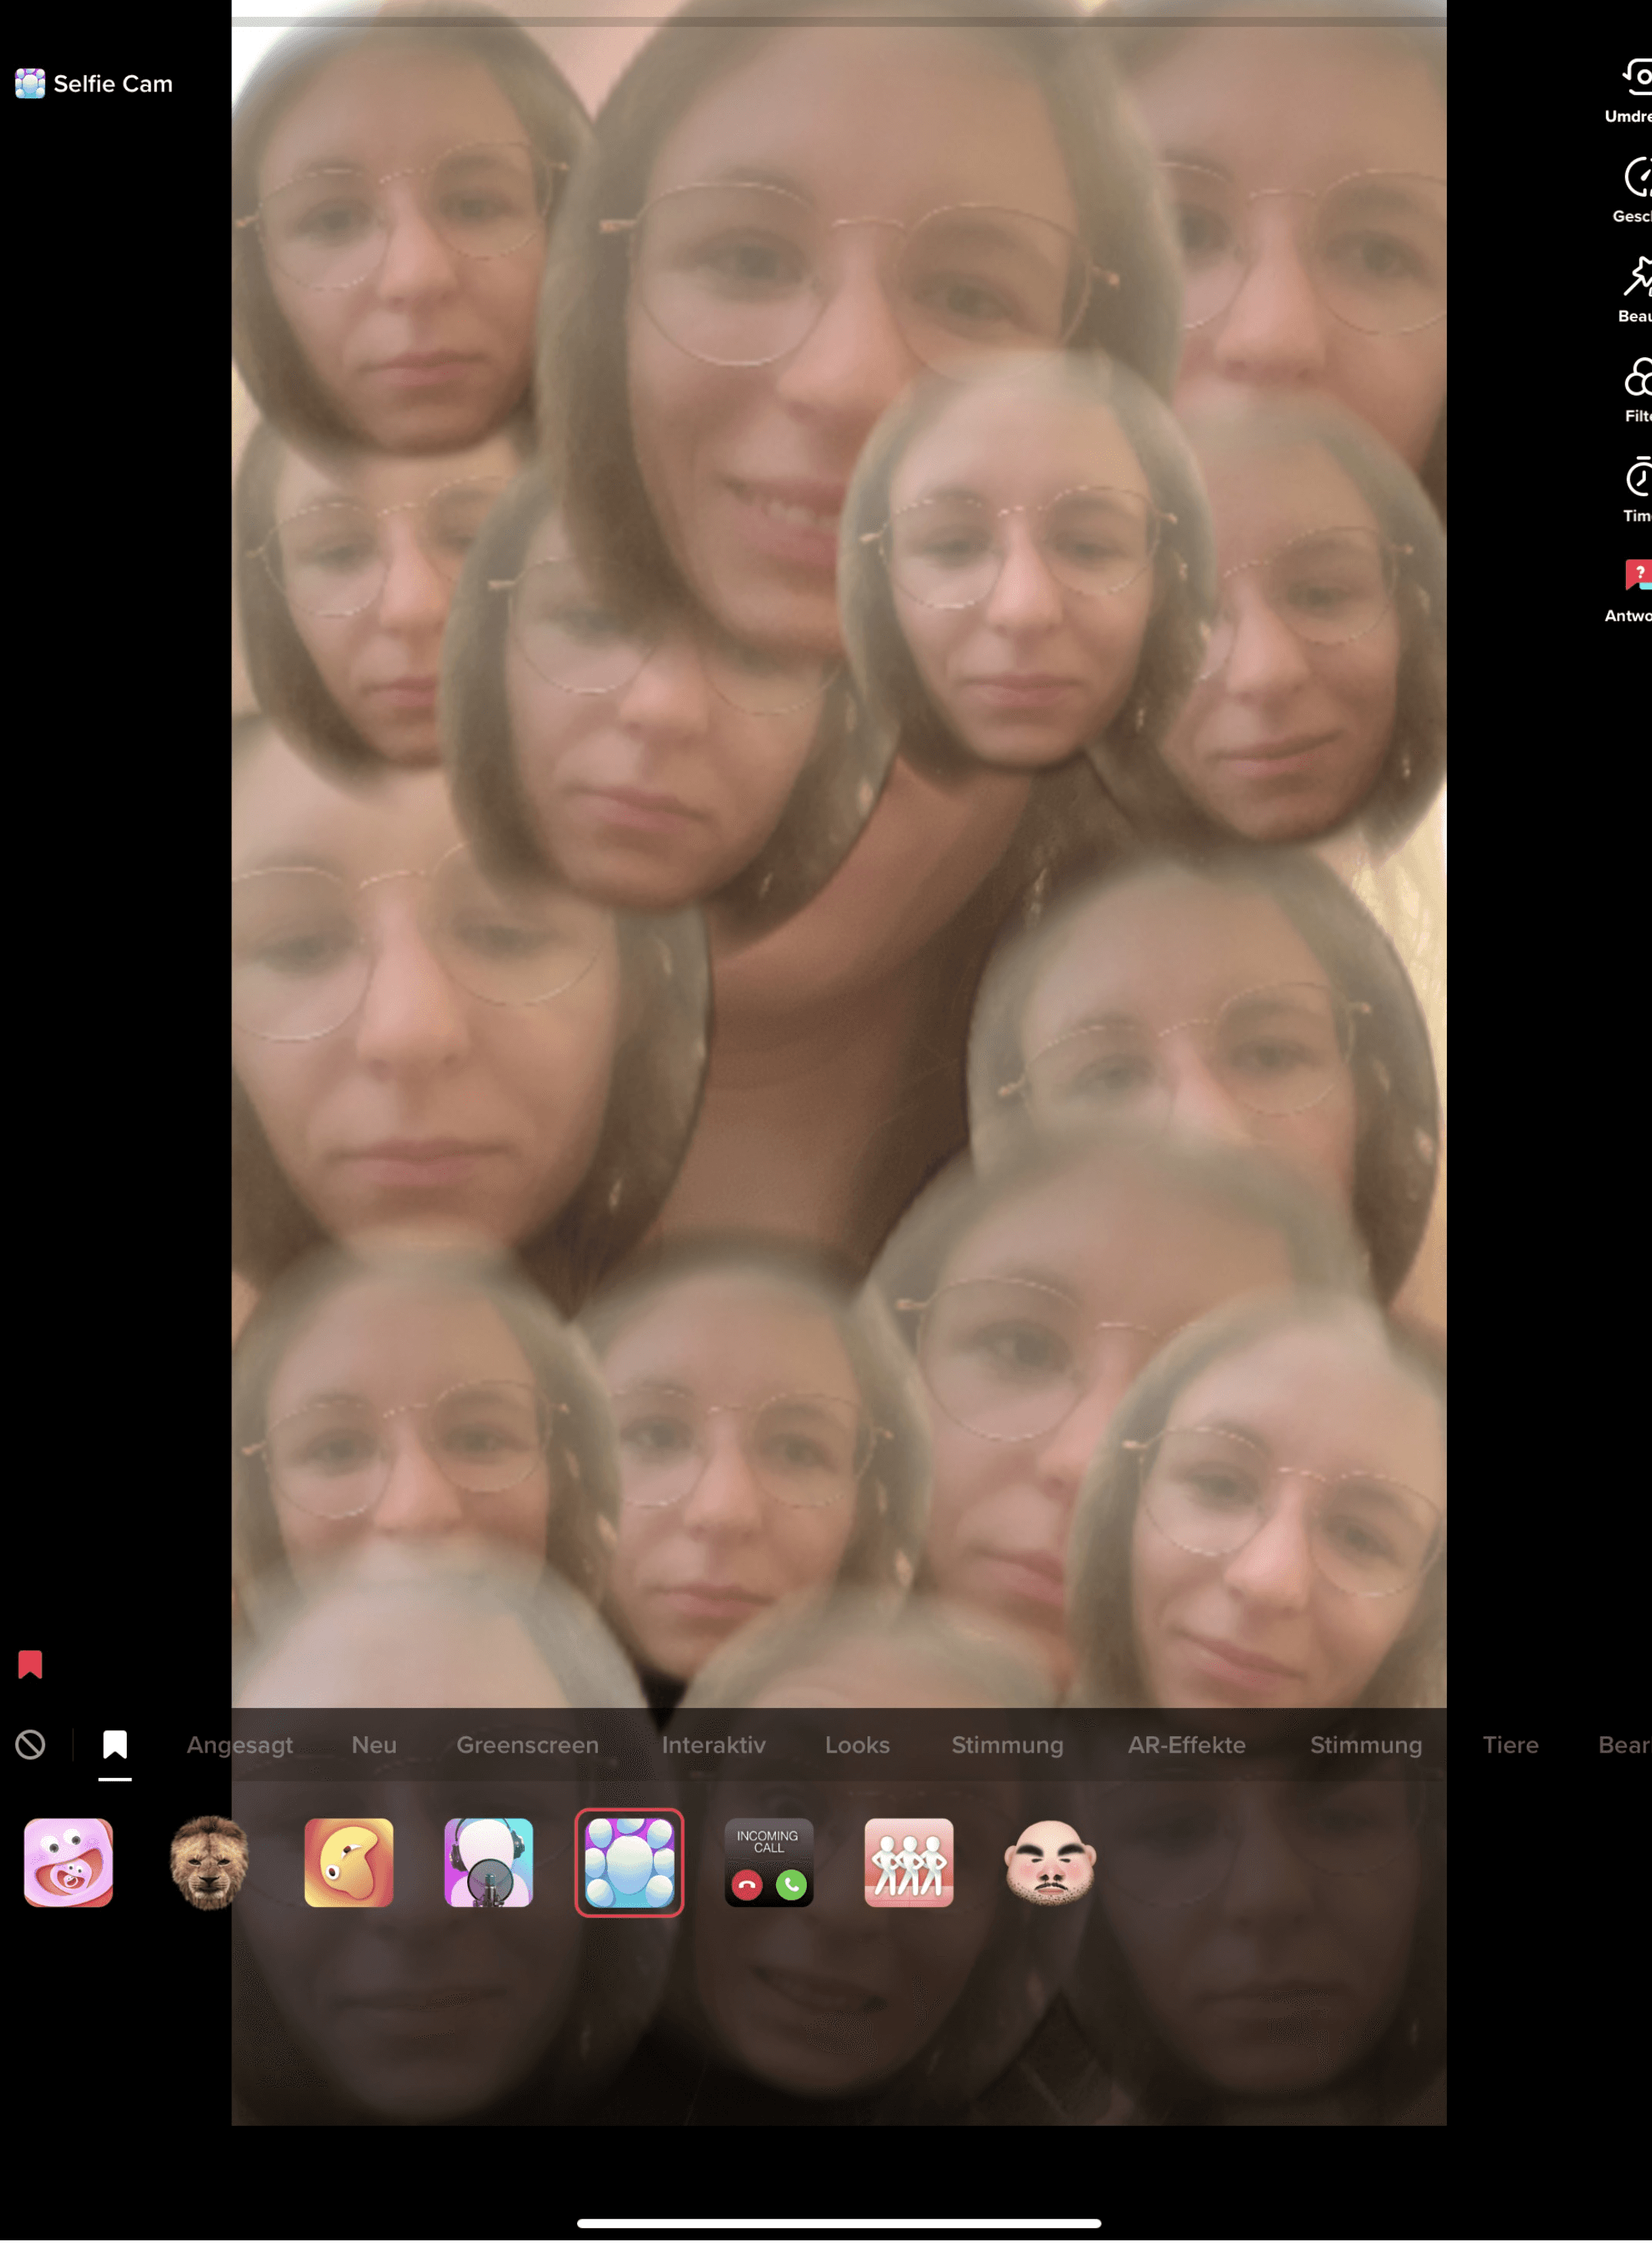Viewport: 1652px width, 2248px height.
Task: Open the Greenscreen effects tab
Action: 527,1745
